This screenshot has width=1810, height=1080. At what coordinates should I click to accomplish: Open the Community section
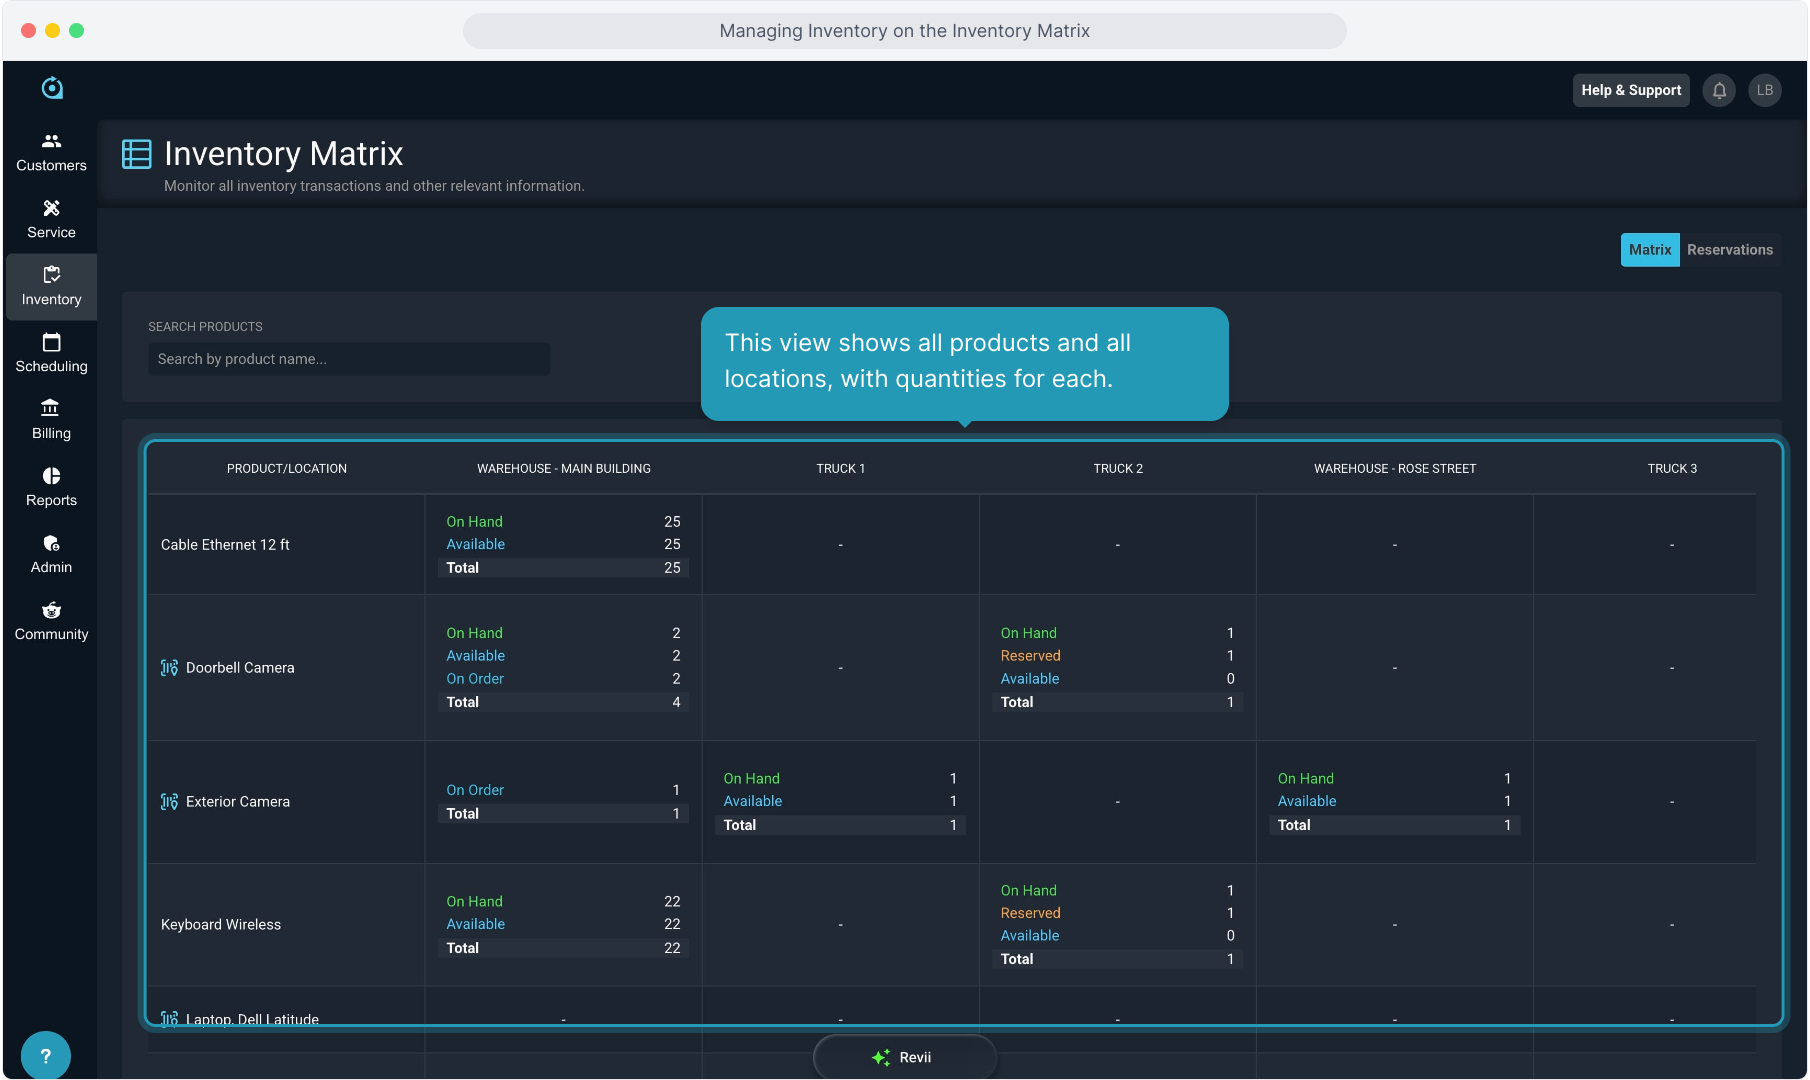[51, 621]
